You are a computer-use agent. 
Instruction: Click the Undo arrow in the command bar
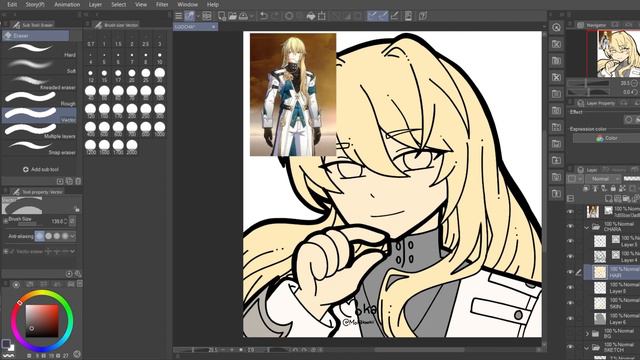coord(264,16)
